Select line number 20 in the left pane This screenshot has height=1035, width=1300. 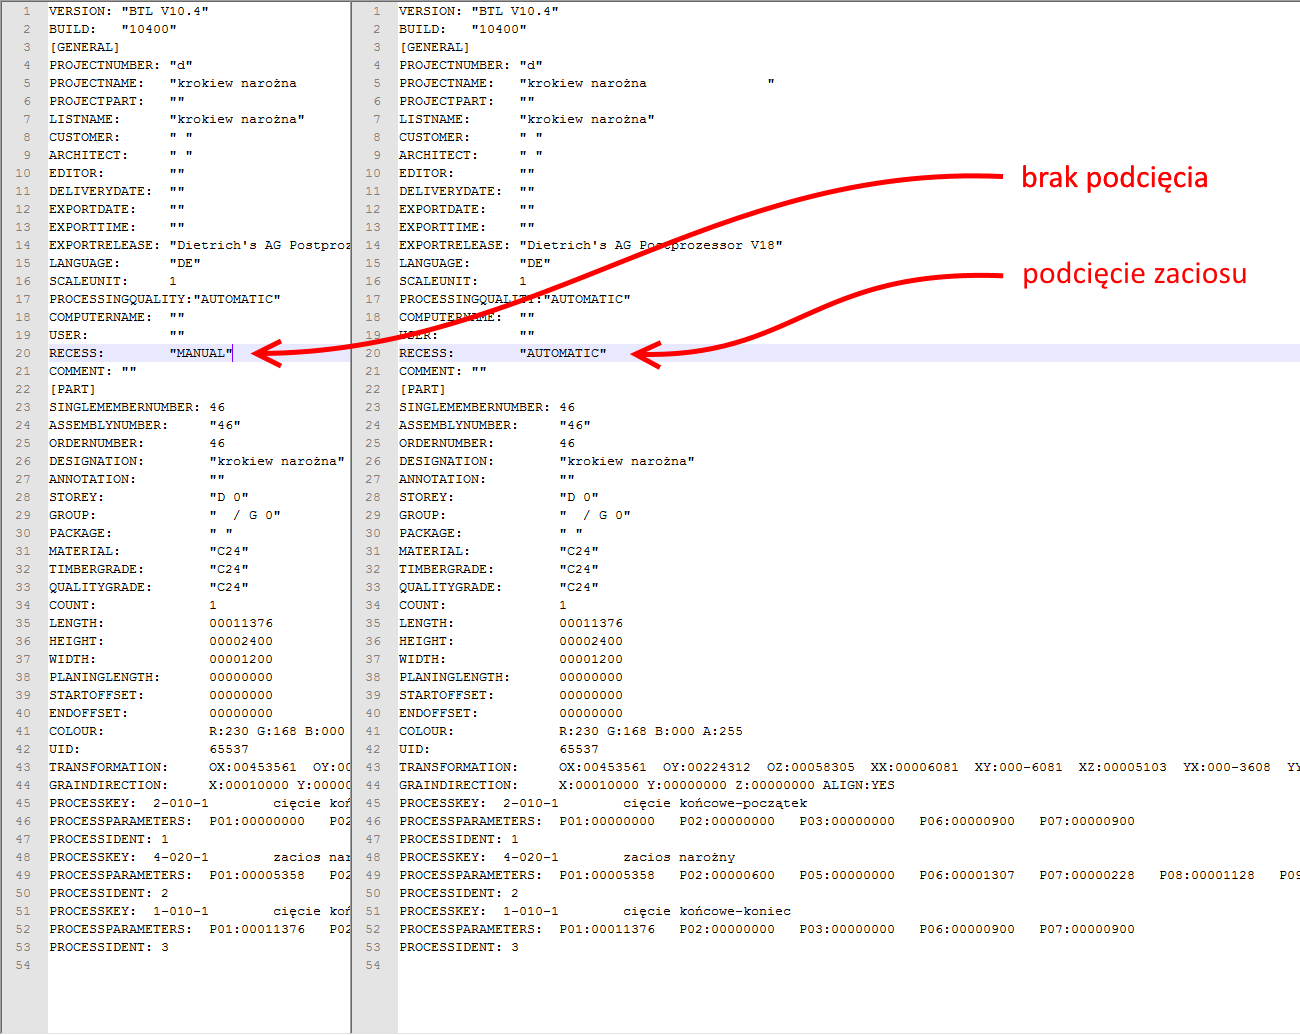coord(23,353)
